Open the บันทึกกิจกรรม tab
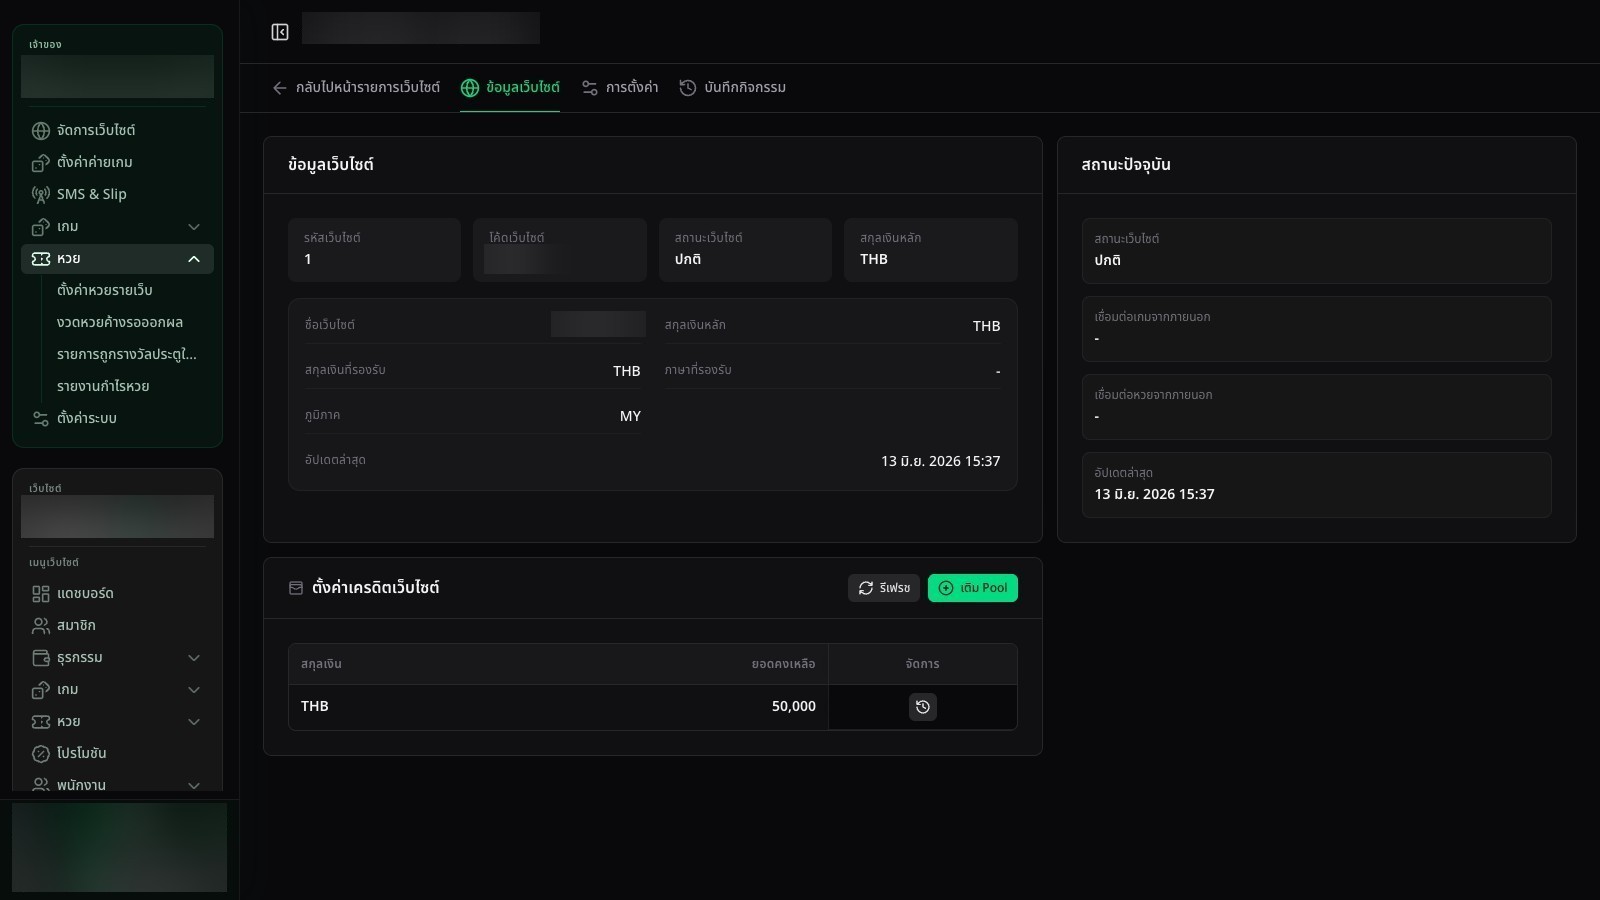 click(733, 88)
